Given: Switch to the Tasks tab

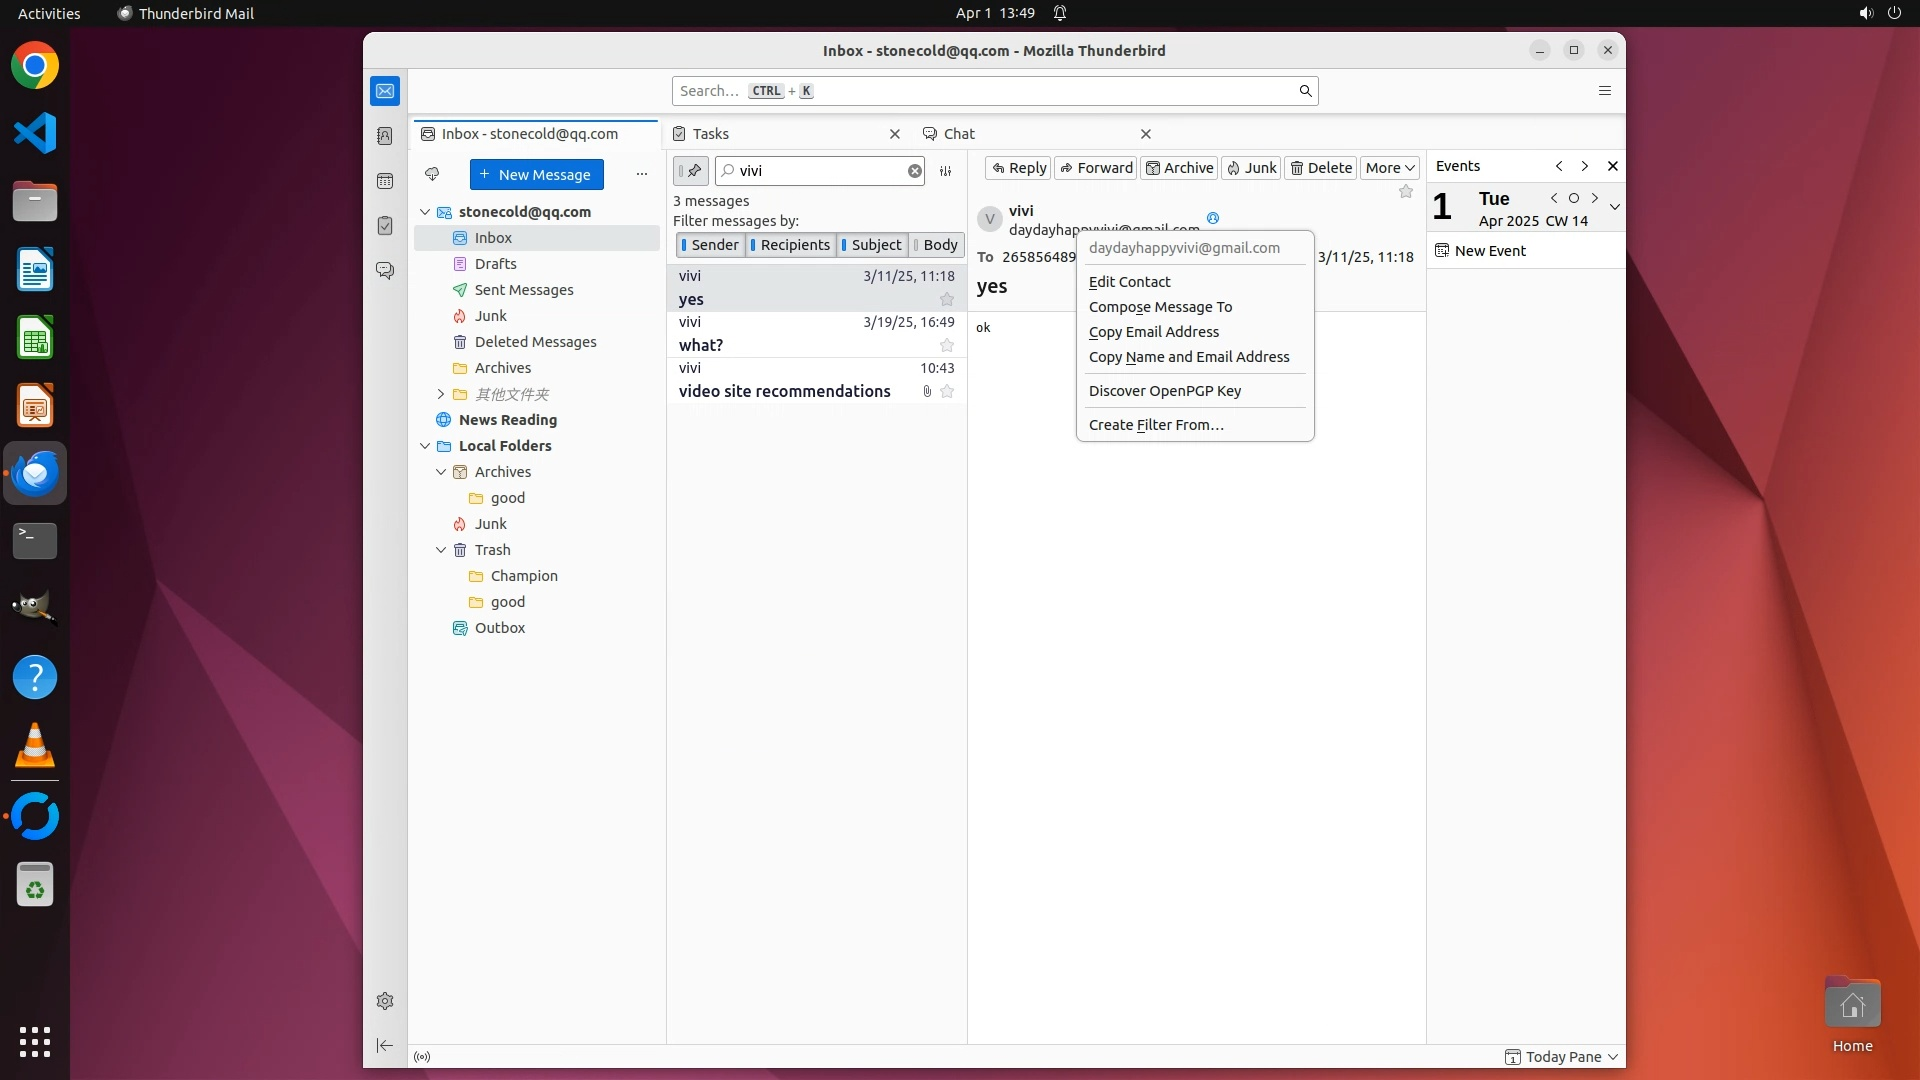Looking at the screenshot, I should coord(711,134).
